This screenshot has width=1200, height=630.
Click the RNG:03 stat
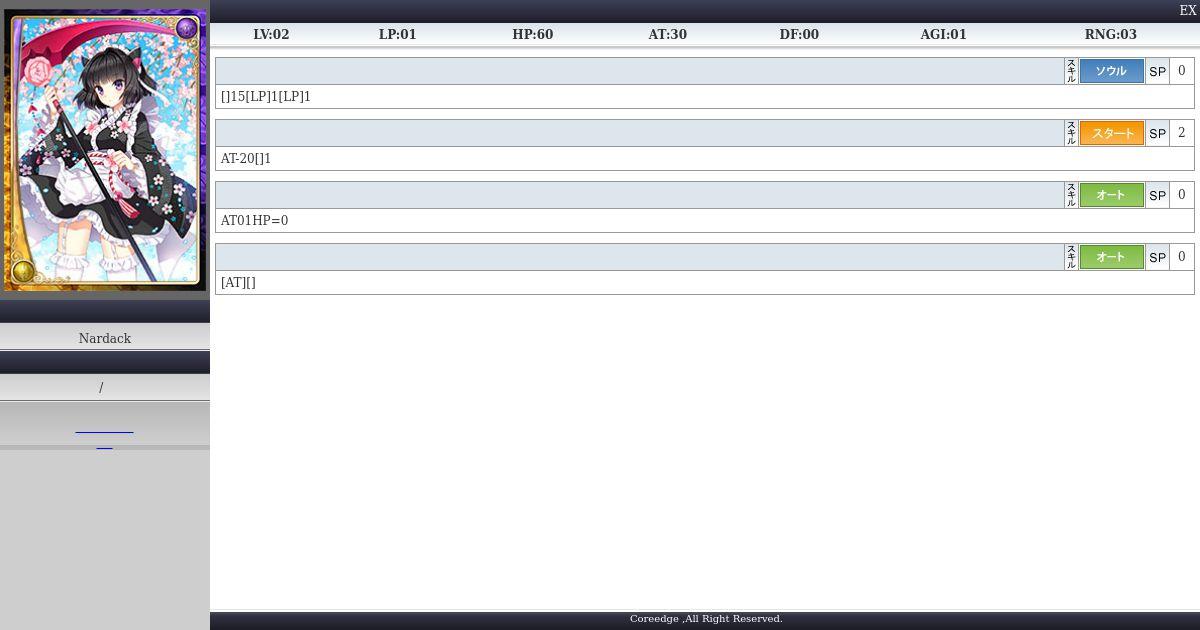(1110, 34)
